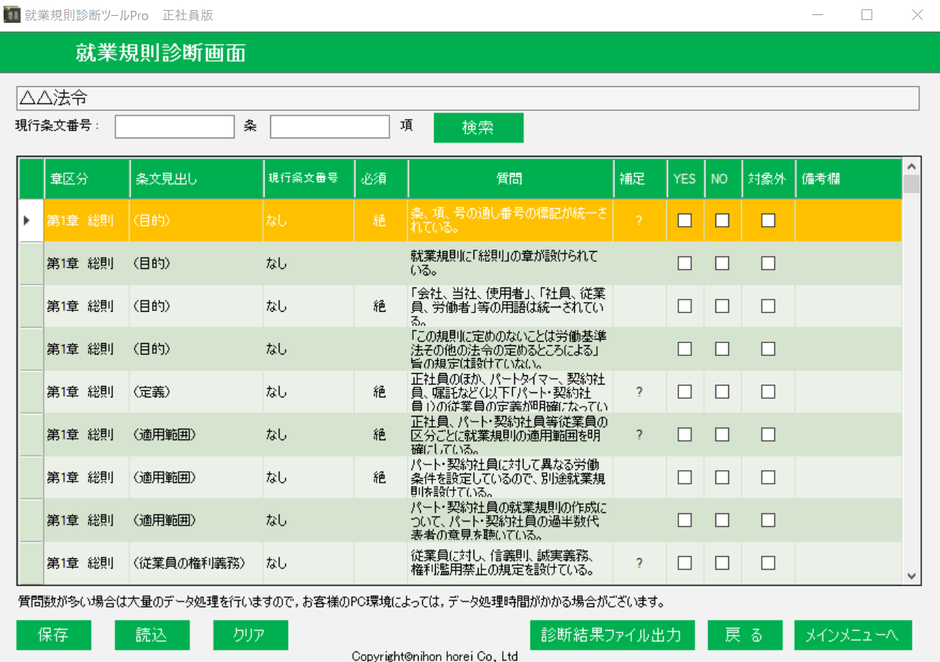The width and height of the screenshot is (940, 662).
Task: Open the ? hint for the 〈定義〉question row
Action: [639, 392]
